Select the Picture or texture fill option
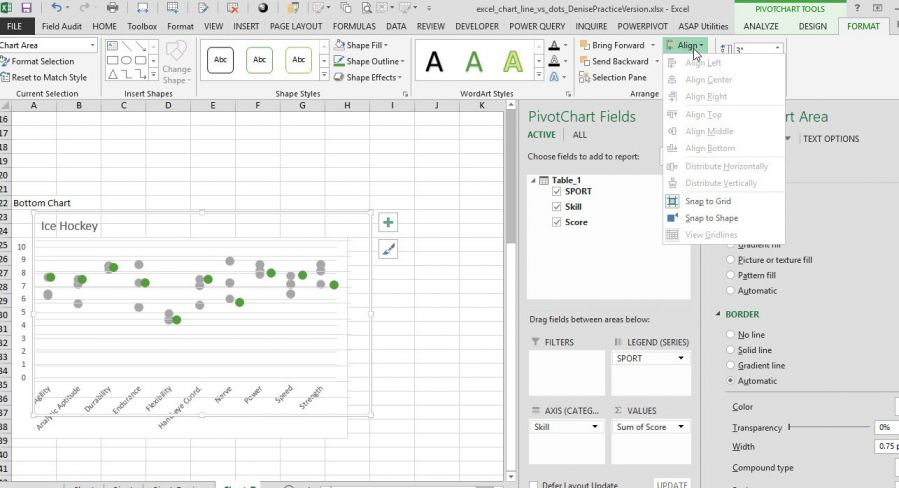 [730, 260]
